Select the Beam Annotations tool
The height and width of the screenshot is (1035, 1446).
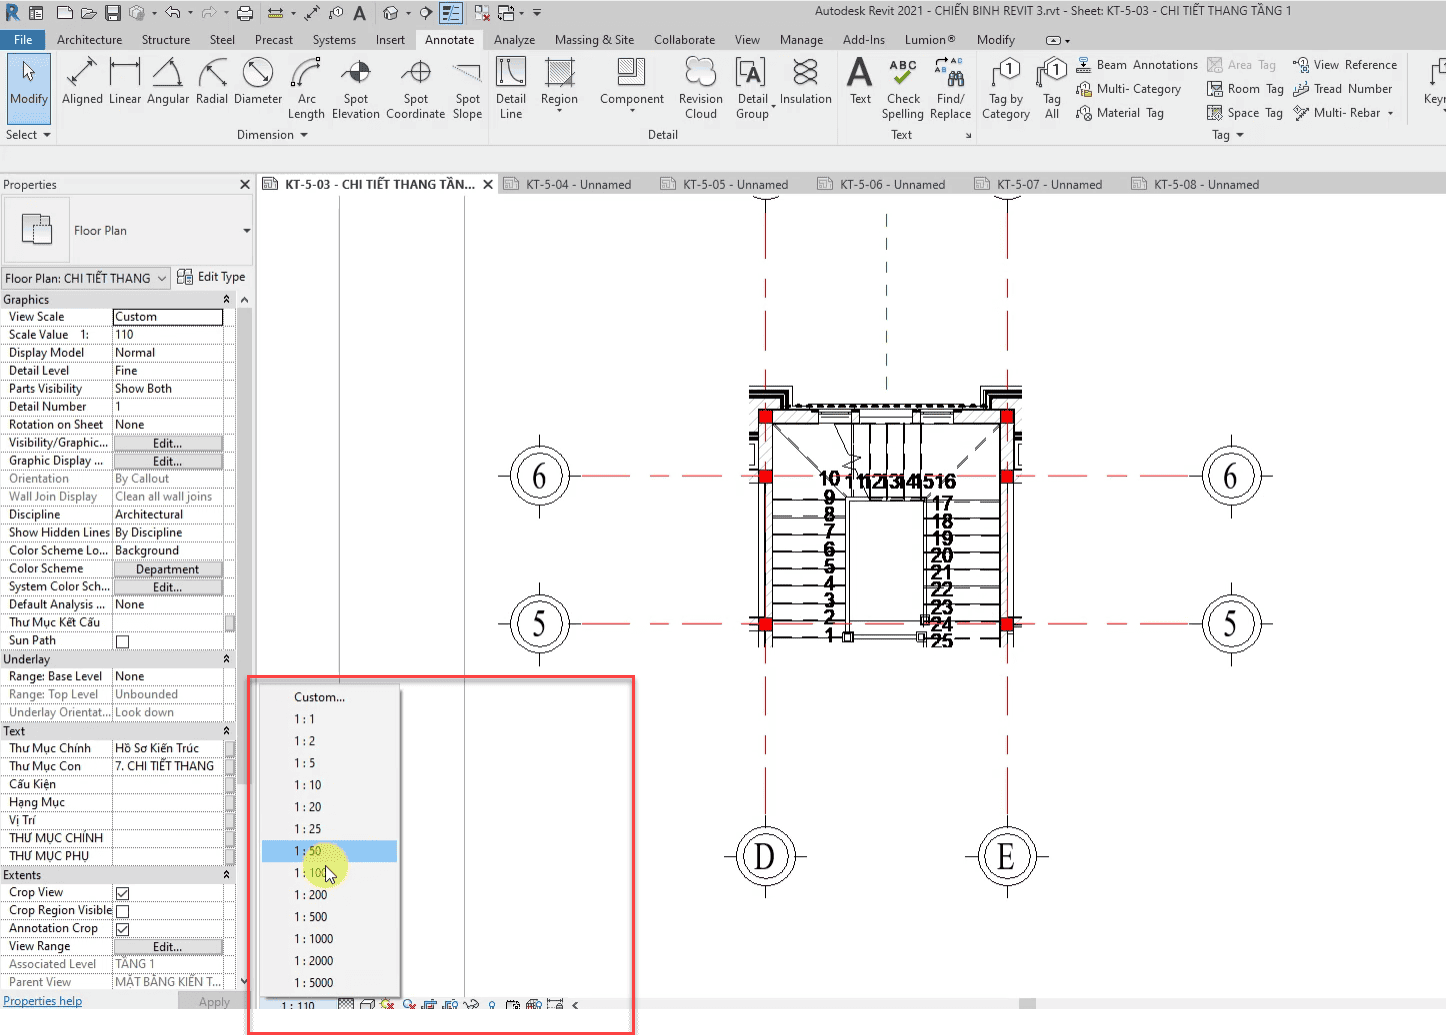pos(1137,65)
